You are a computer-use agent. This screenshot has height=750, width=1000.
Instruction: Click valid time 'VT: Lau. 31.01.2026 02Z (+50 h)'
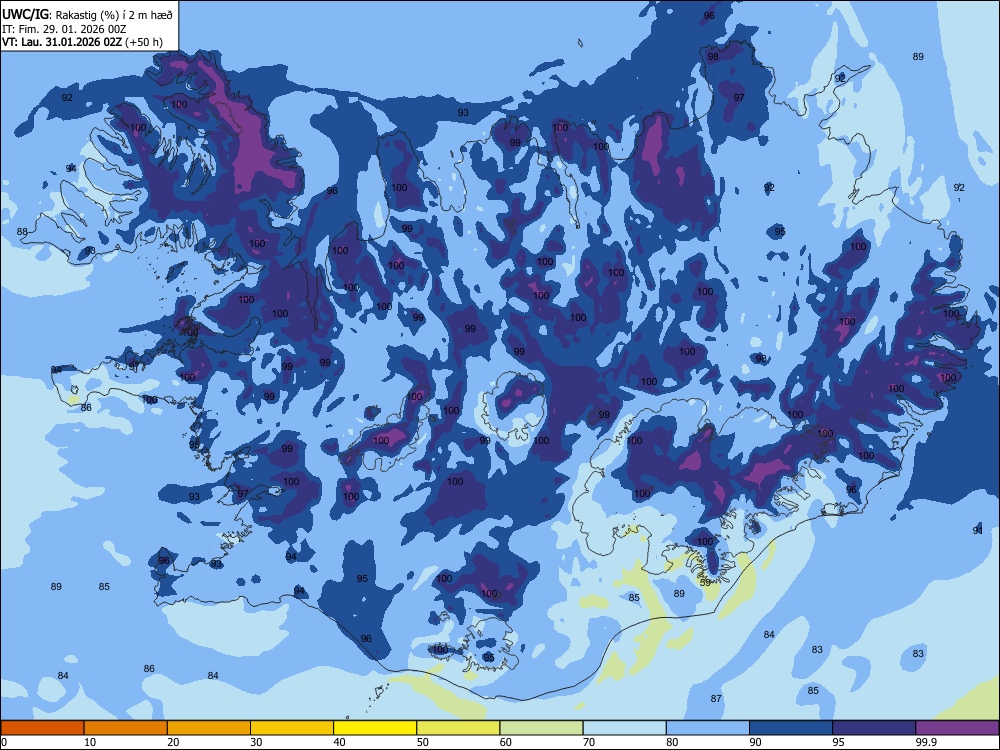(82, 43)
